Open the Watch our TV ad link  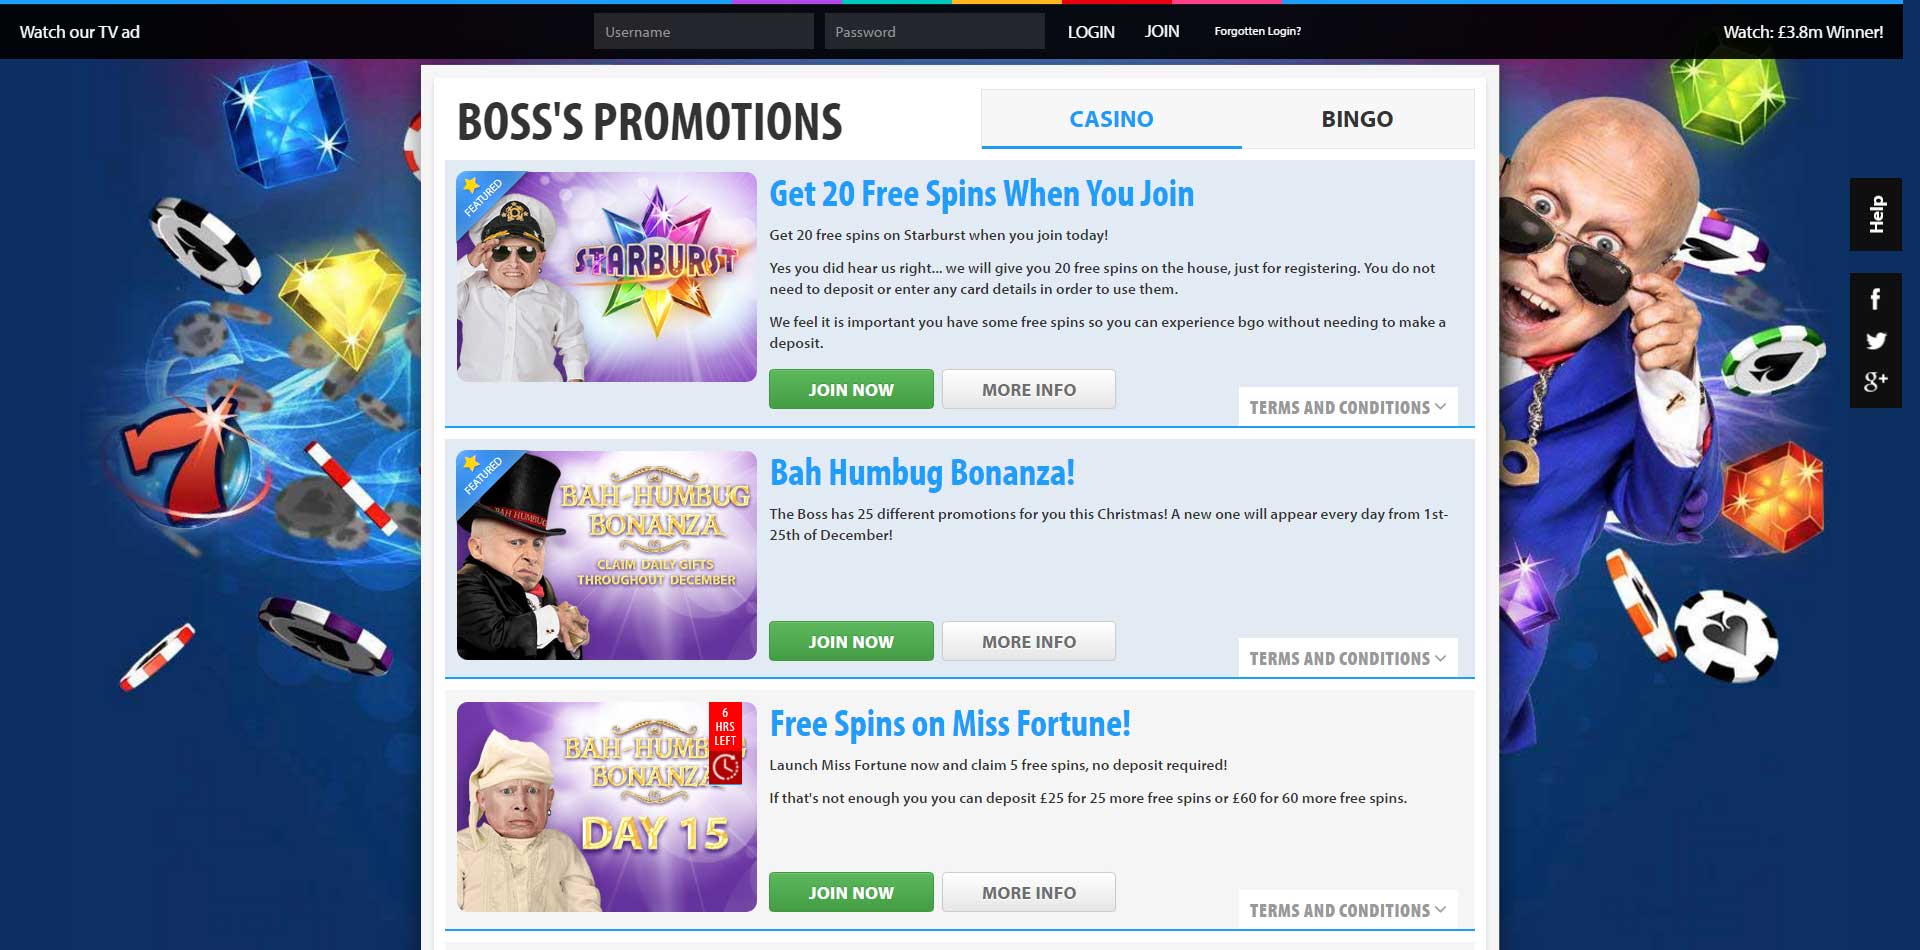80,32
